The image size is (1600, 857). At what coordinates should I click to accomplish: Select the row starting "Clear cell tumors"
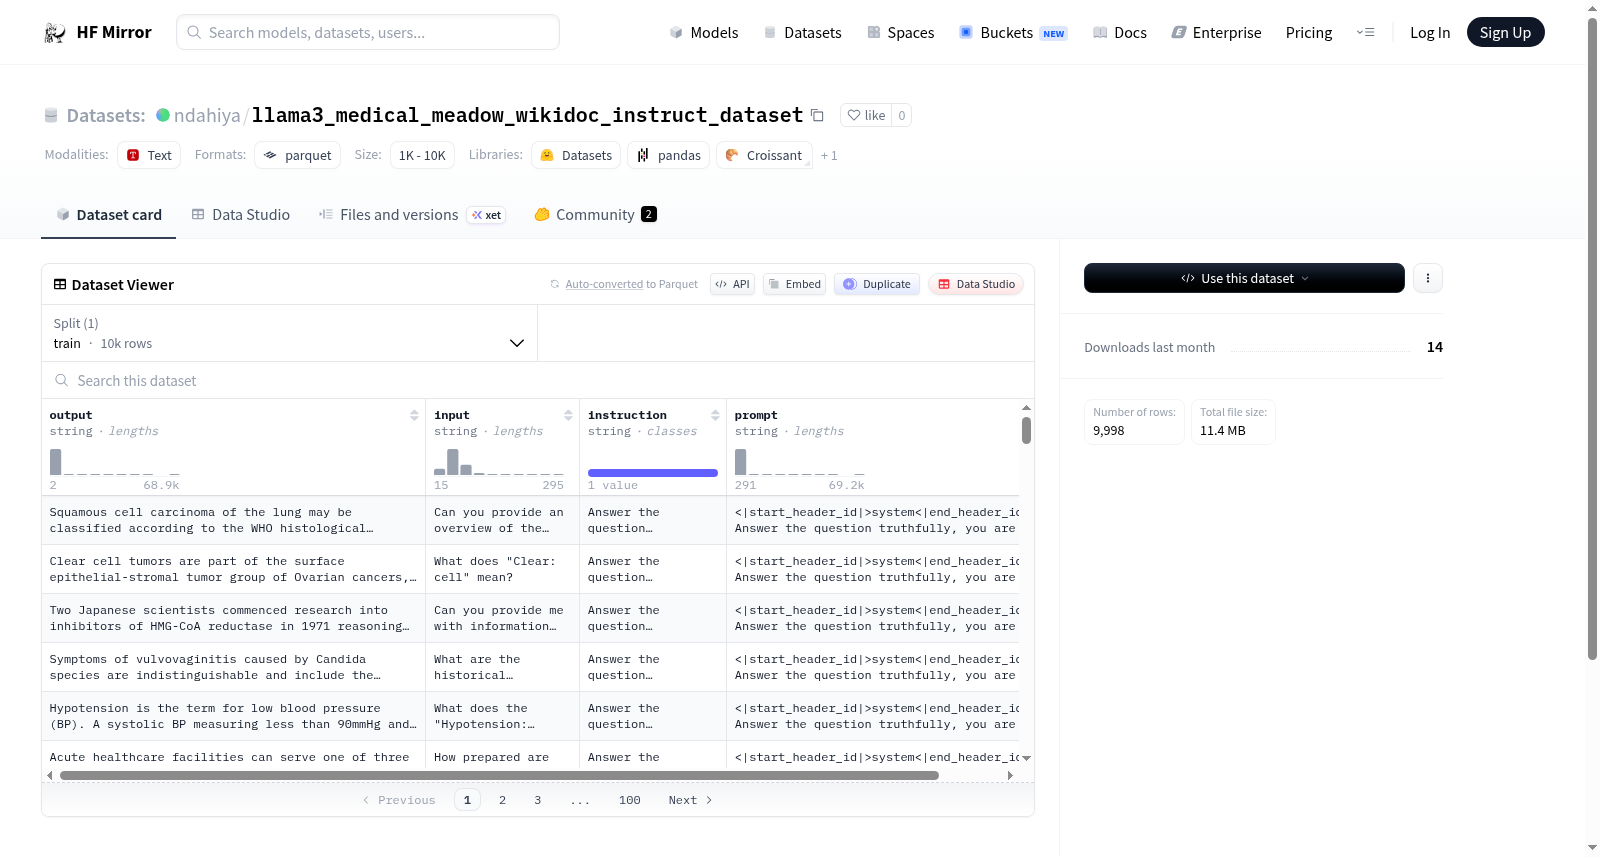(x=530, y=569)
